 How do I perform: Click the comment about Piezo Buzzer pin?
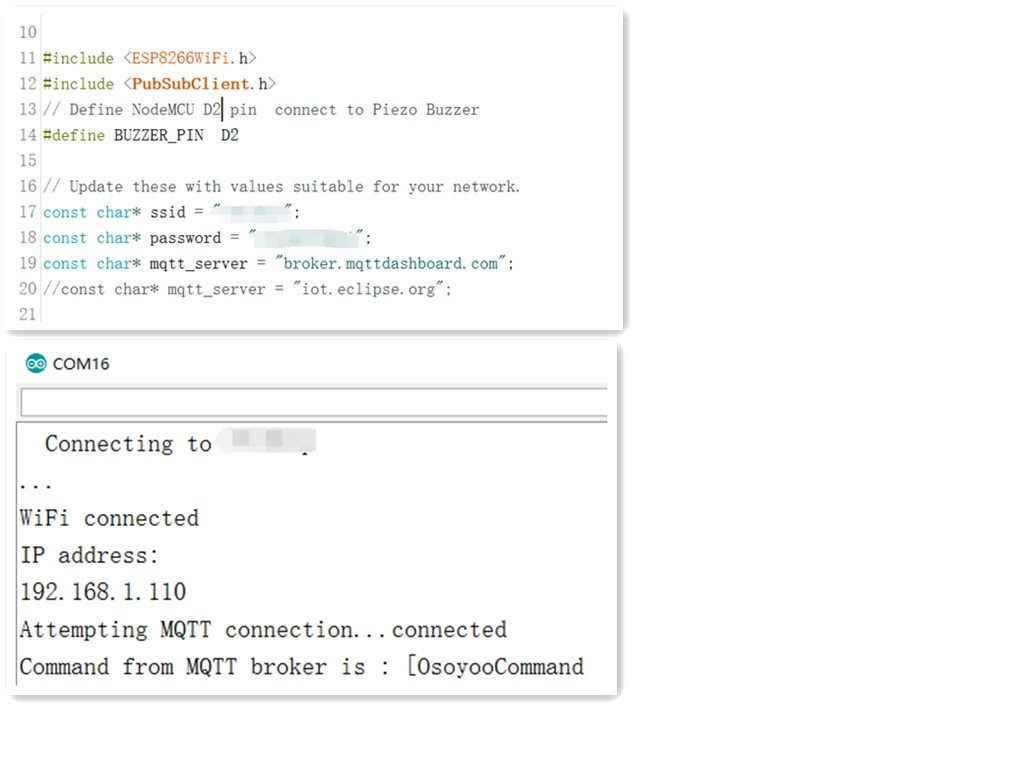(261, 110)
